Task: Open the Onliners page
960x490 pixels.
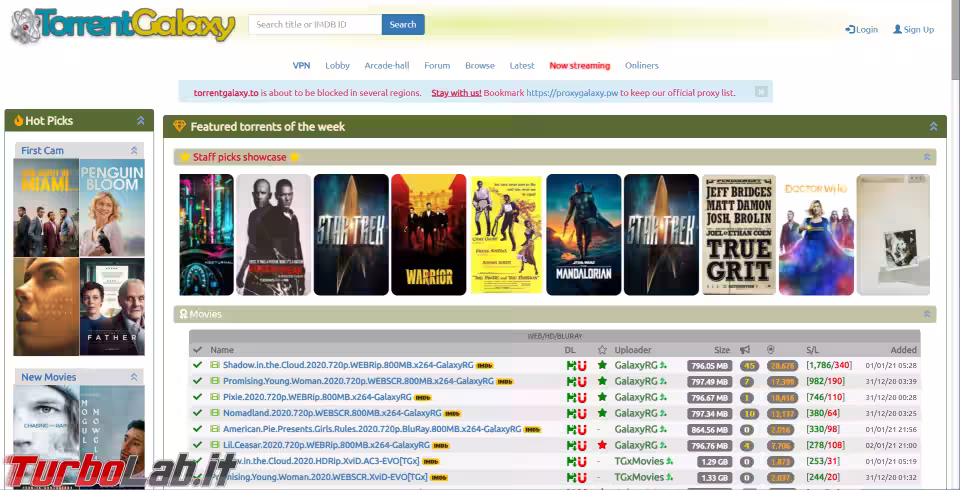Action: pyautogui.click(x=642, y=66)
